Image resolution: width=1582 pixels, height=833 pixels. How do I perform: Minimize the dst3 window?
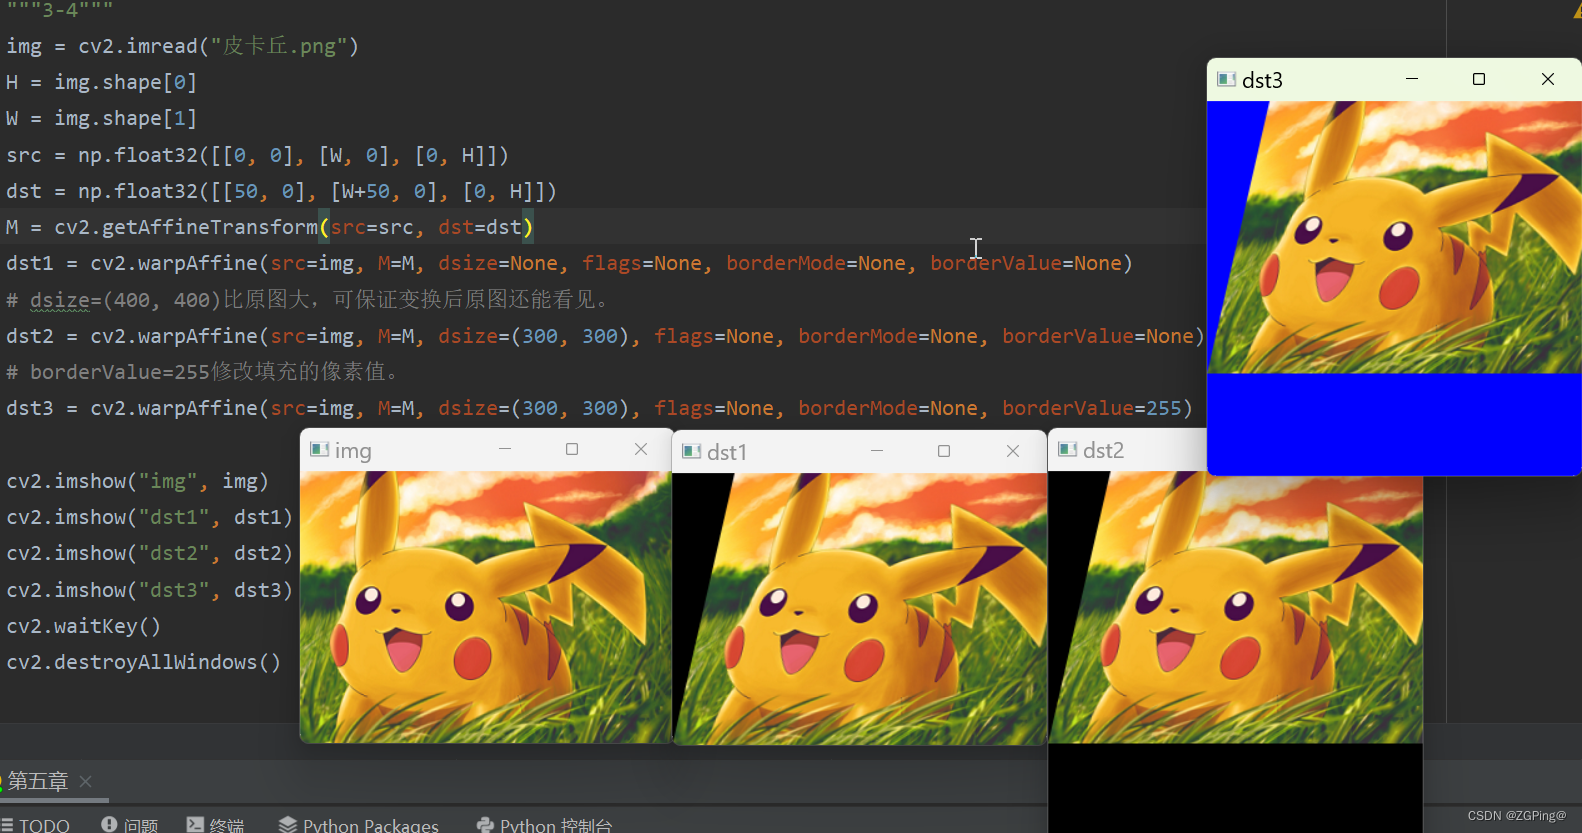tap(1412, 80)
